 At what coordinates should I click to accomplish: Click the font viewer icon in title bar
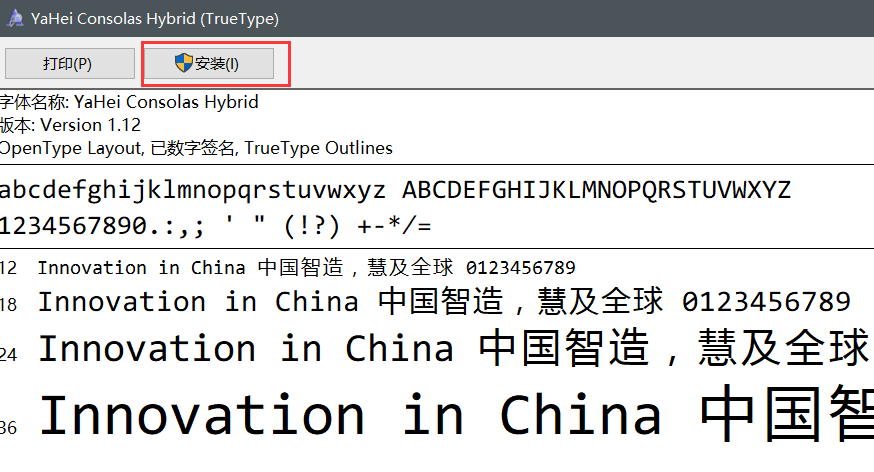click(x=15, y=18)
